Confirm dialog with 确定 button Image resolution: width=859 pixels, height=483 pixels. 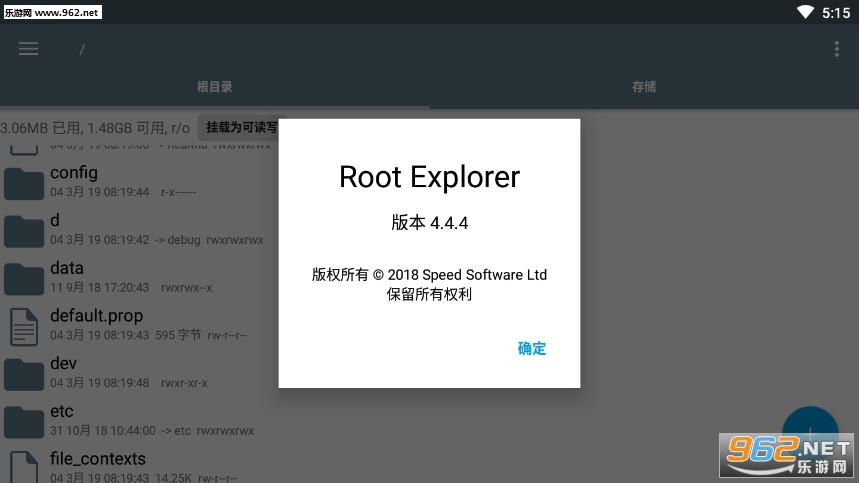(x=531, y=348)
